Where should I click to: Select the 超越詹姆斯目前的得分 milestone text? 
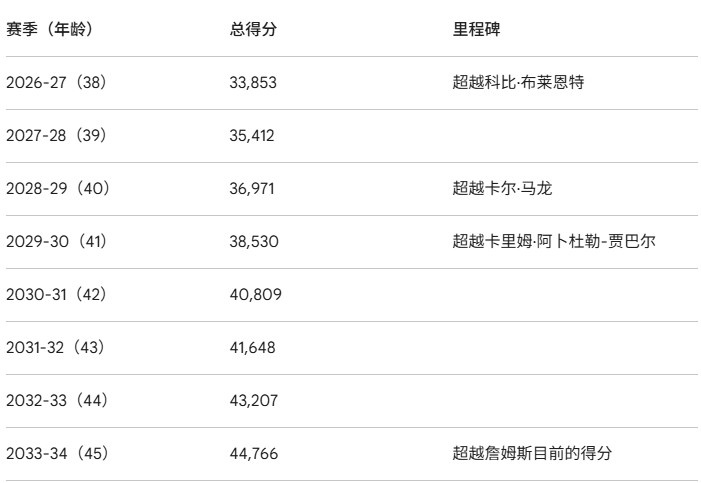point(532,453)
